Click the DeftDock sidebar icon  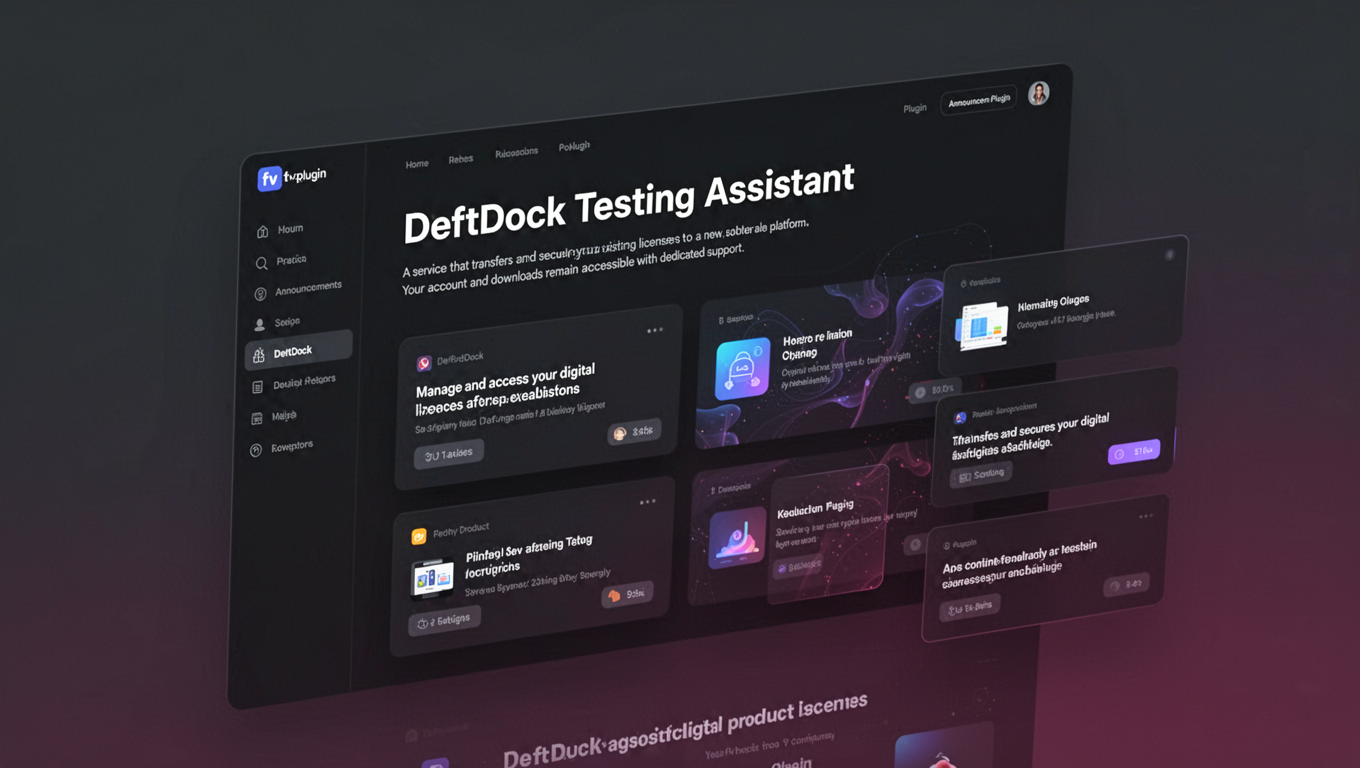tap(259, 352)
